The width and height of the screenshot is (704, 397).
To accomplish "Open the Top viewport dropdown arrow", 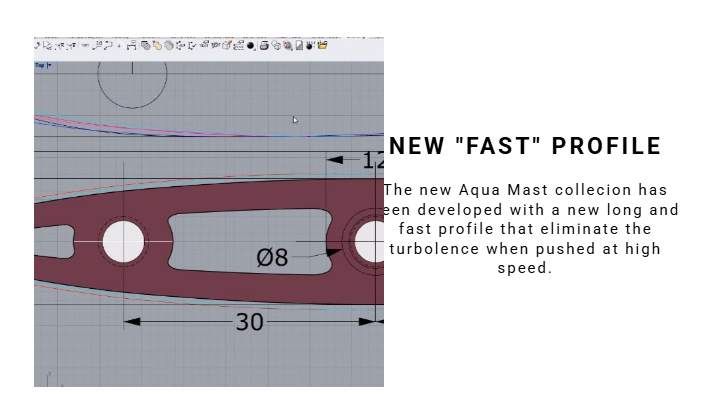I will [49, 65].
